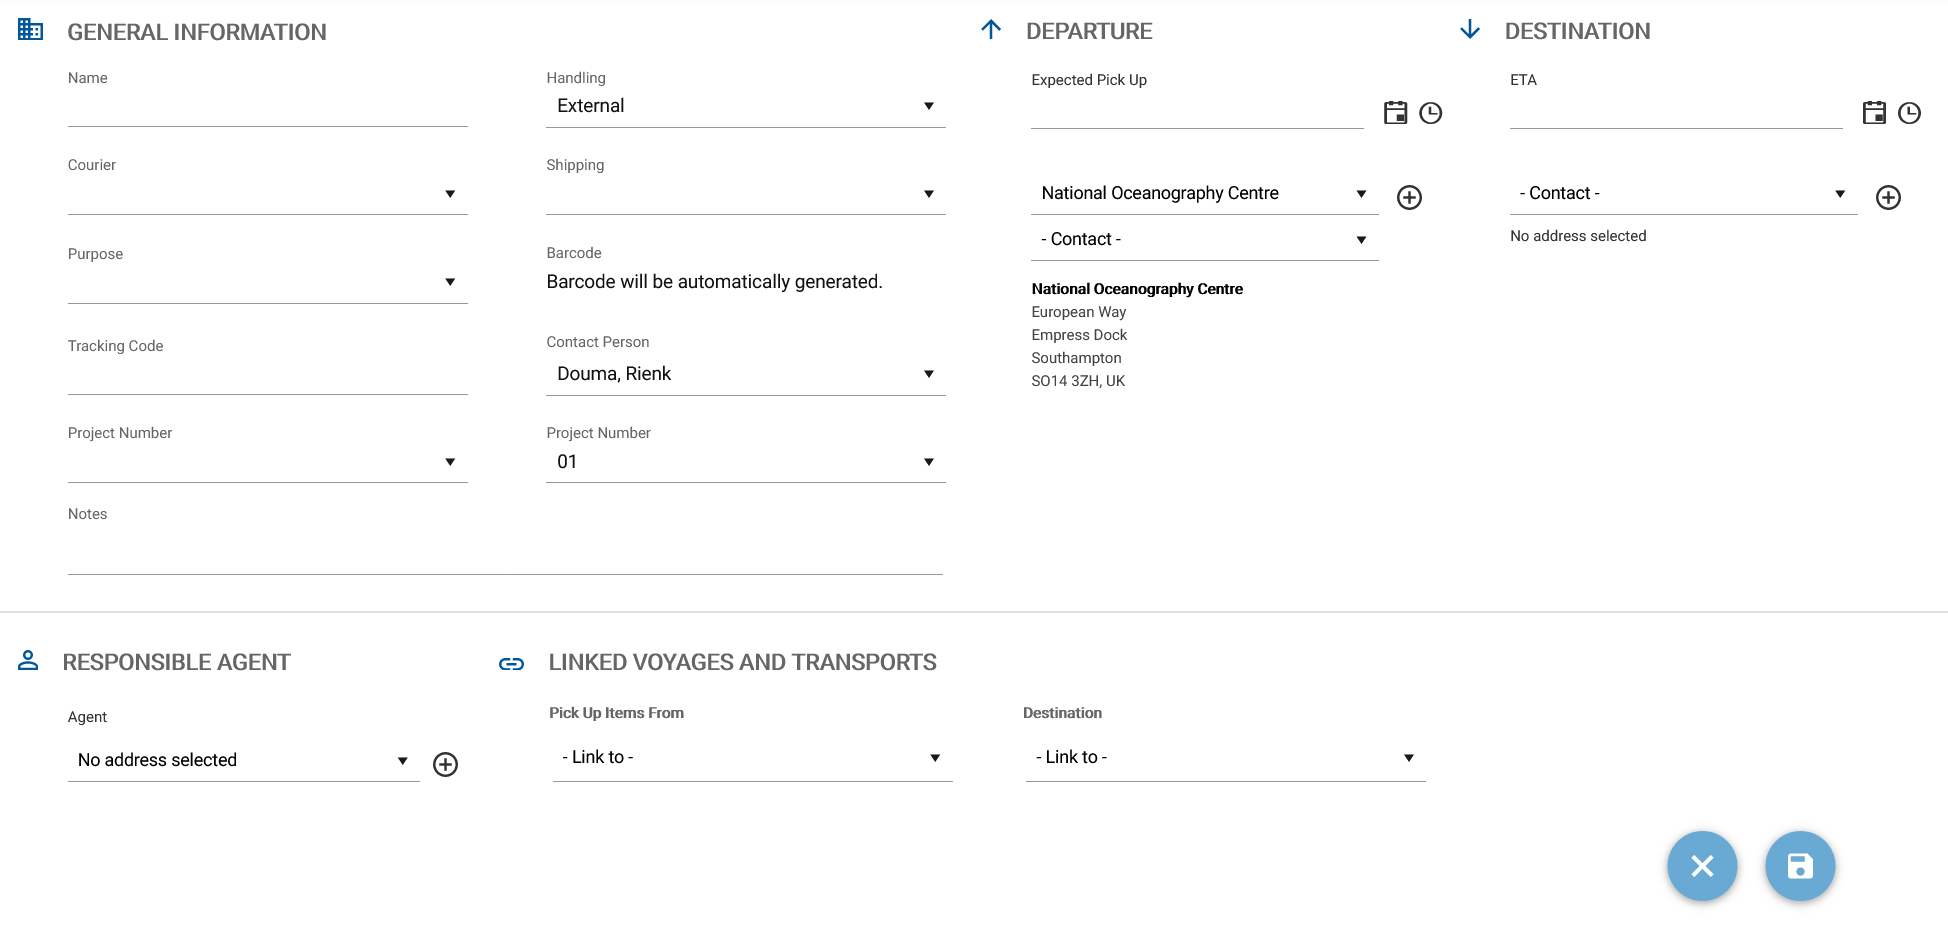The height and width of the screenshot is (948, 1948).
Task: Change Contact Person from Douma, Rienk
Action: pos(745,374)
